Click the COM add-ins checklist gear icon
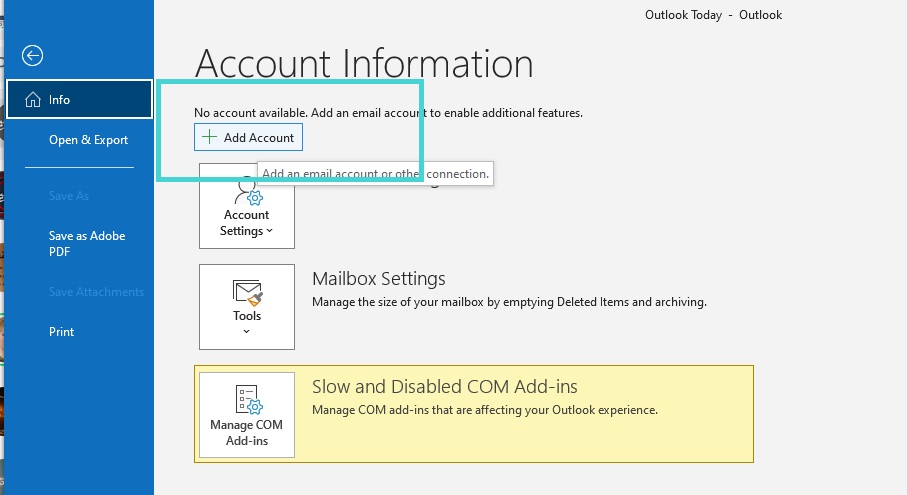 pyautogui.click(x=249, y=400)
